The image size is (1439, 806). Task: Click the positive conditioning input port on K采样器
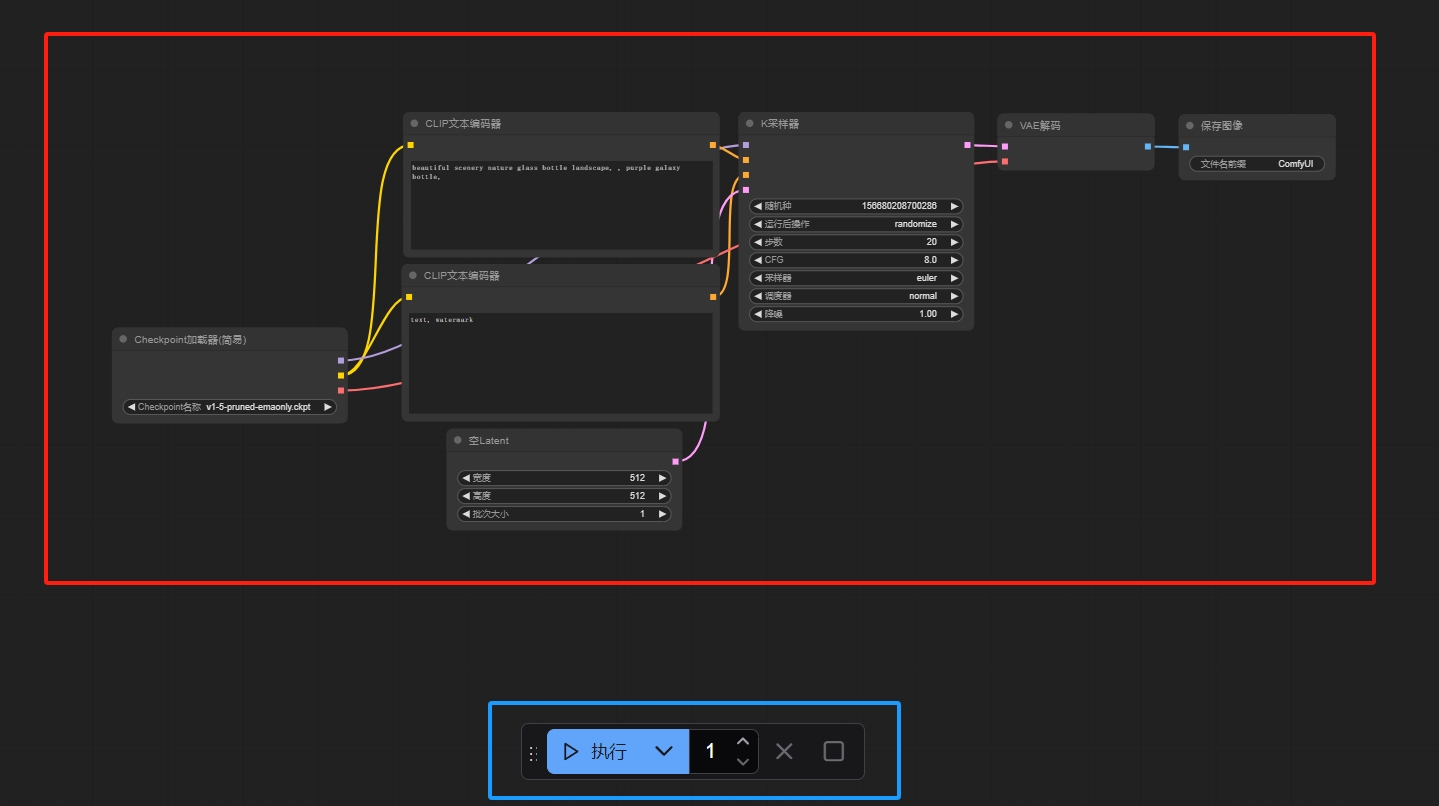pyautogui.click(x=746, y=160)
